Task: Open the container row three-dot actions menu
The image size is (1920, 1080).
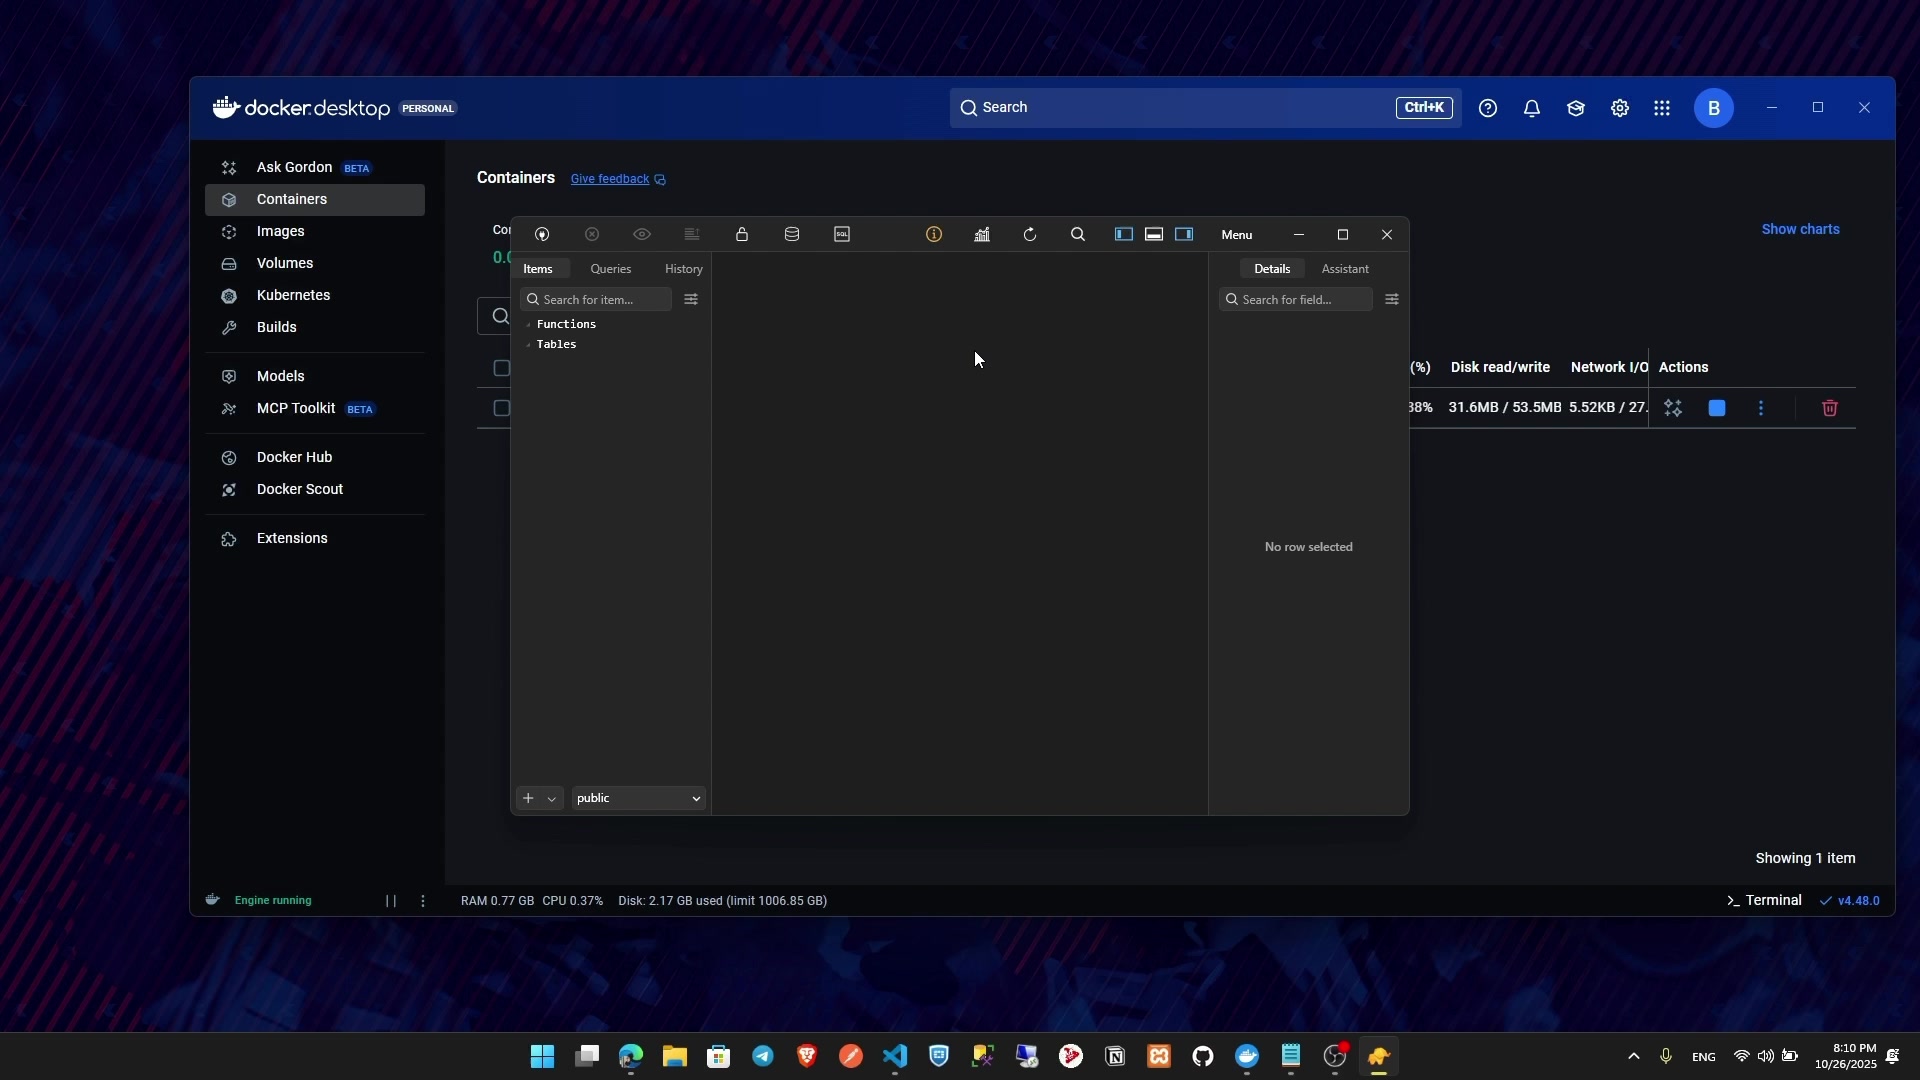Action: point(1761,408)
